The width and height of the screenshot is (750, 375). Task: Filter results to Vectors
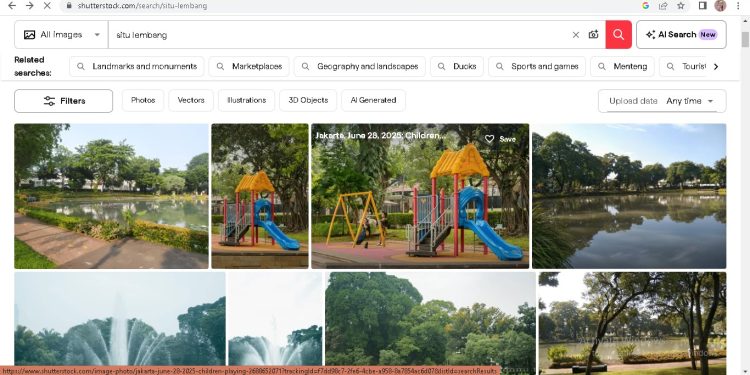tap(191, 100)
